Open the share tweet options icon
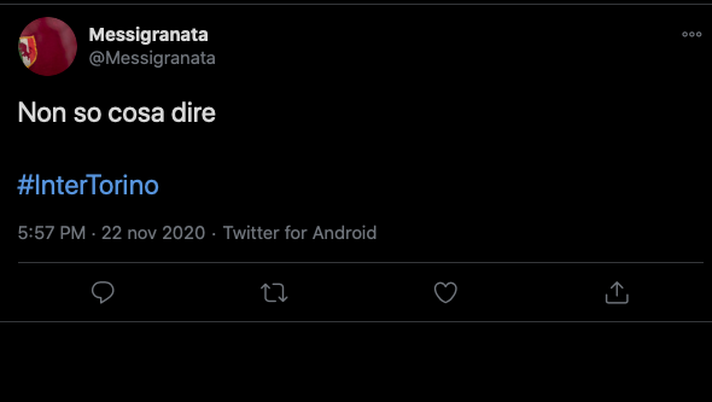 pos(617,292)
